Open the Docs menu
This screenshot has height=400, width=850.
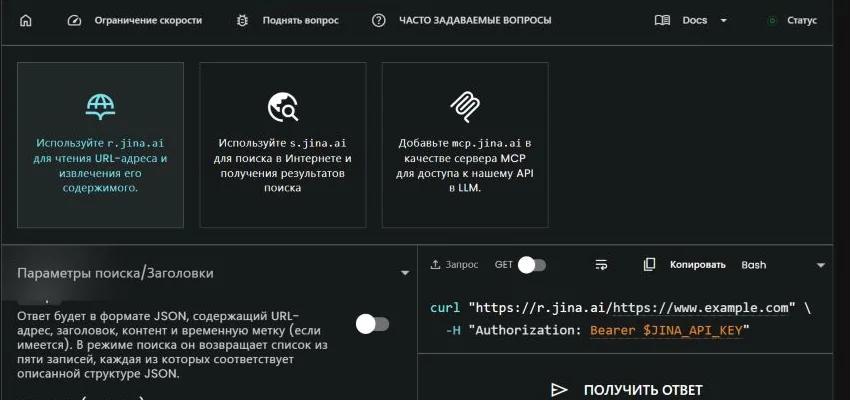click(694, 21)
